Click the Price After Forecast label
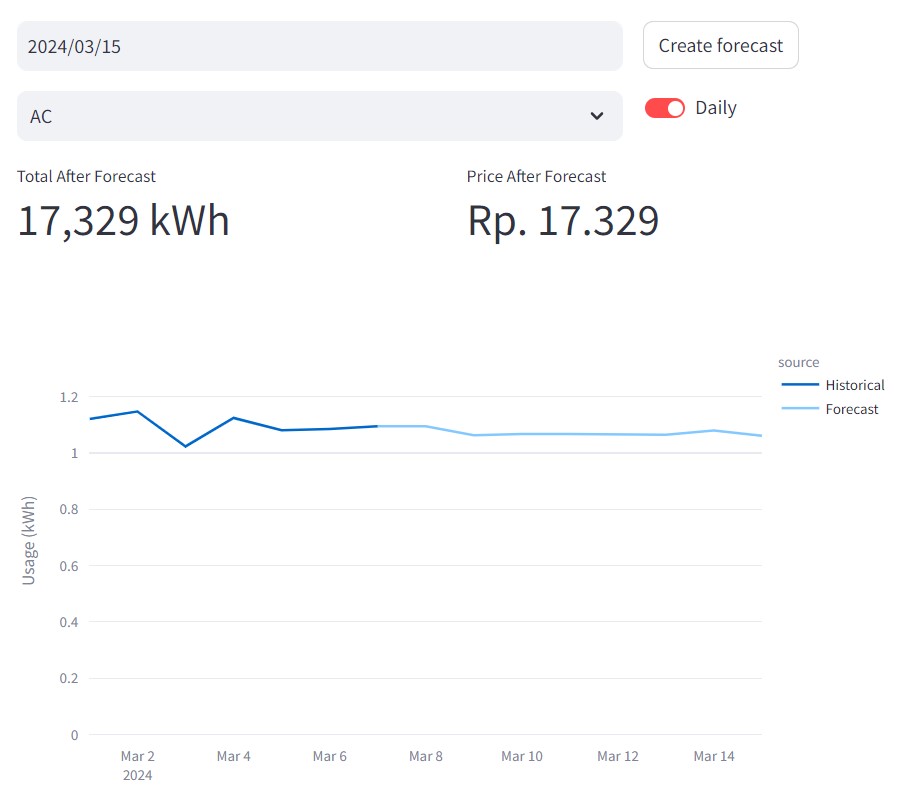This screenshot has width=922, height=787. pyautogui.click(x=537, y=176)
